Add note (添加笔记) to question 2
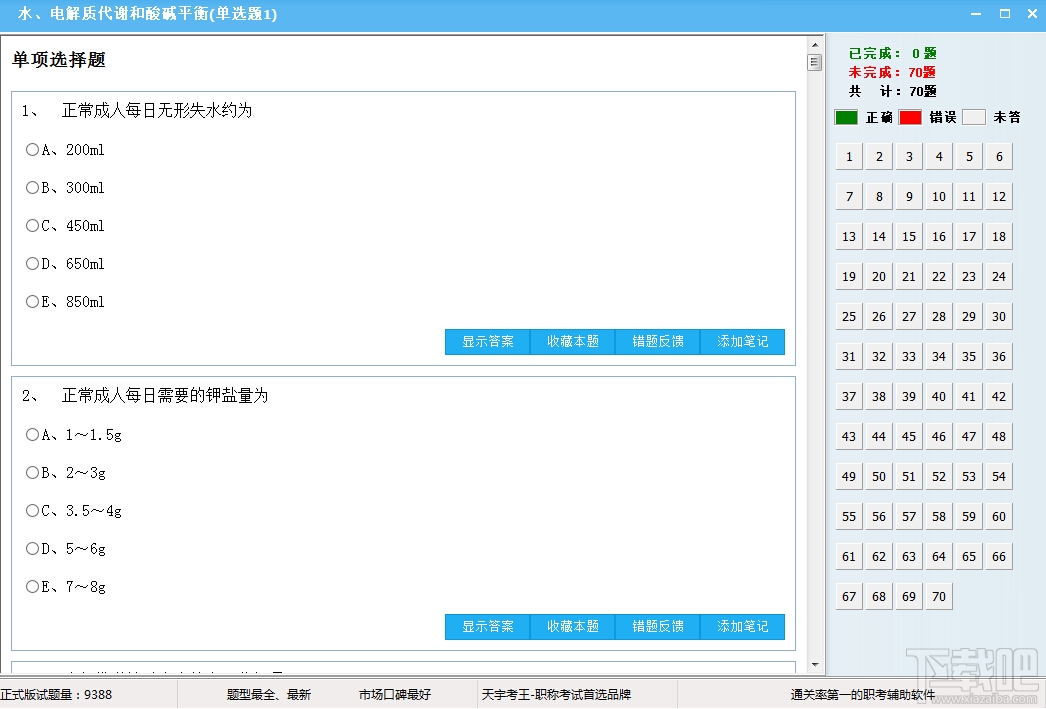The width and height of the screenshot is (1046, 709). click(742, 626)
